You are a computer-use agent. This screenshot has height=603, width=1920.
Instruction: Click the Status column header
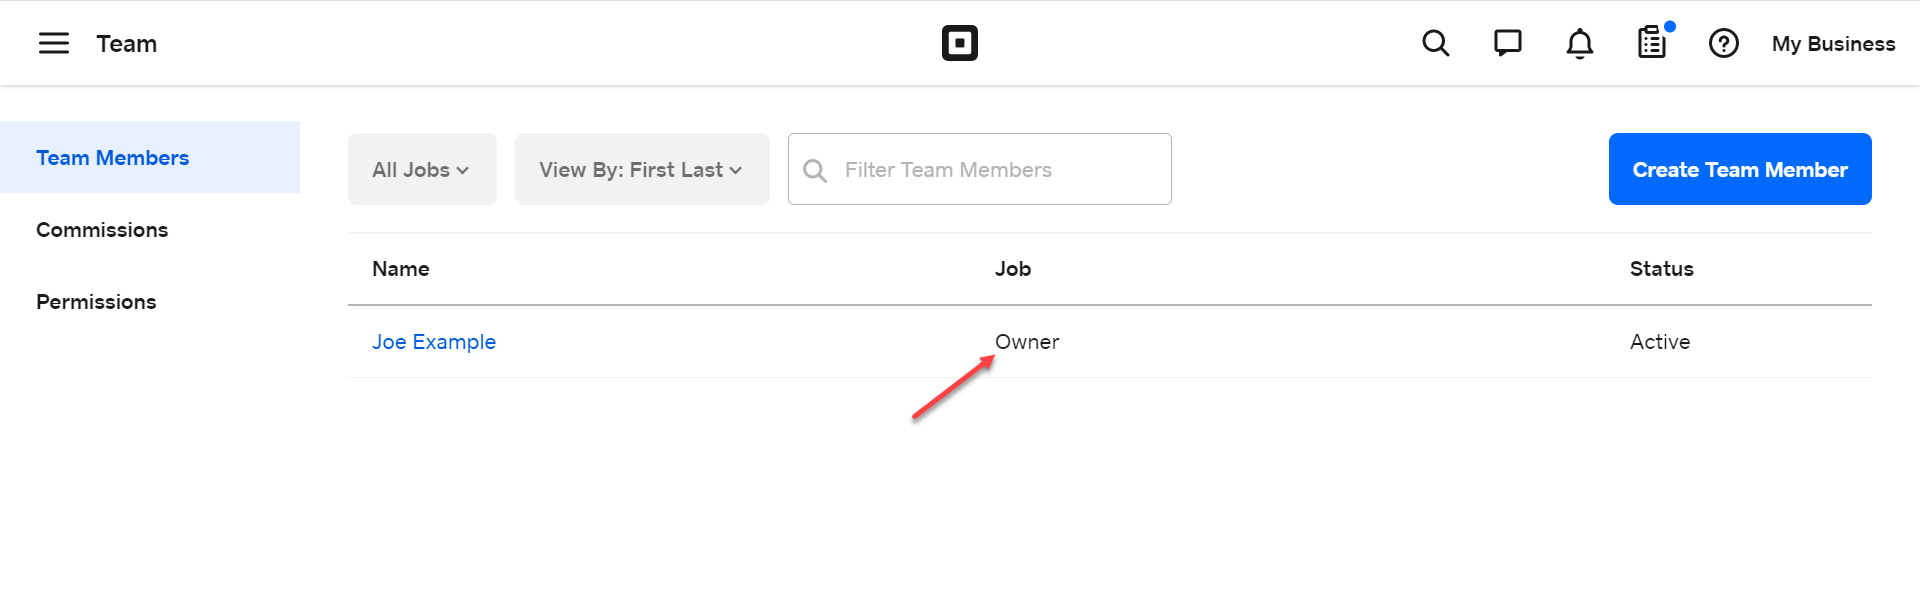point(1661,269)
